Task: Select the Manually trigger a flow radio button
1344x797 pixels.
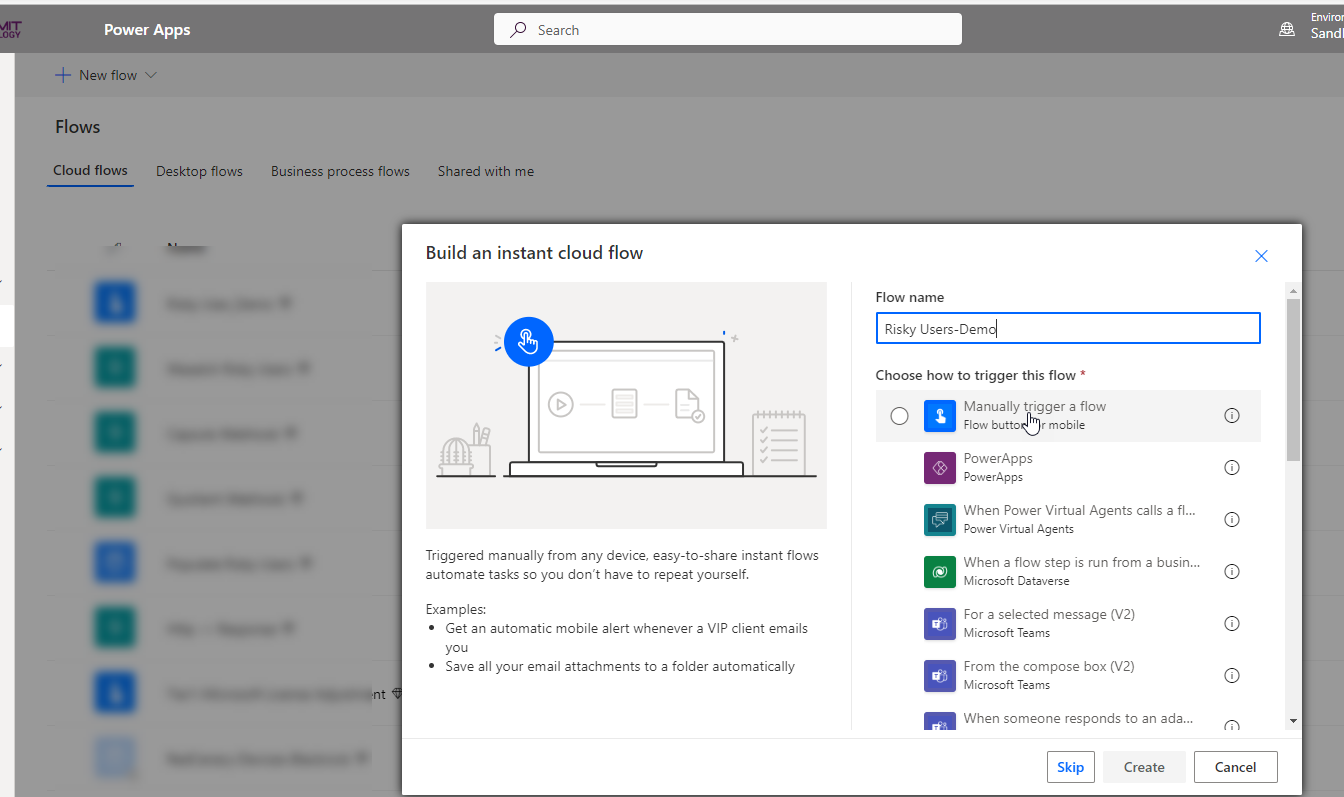Action: (899, 416)
